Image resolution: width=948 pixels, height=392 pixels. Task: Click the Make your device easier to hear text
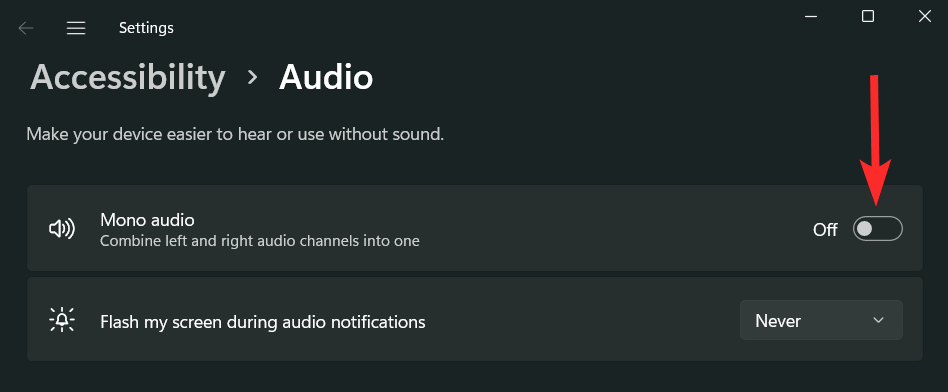point(235,134)
